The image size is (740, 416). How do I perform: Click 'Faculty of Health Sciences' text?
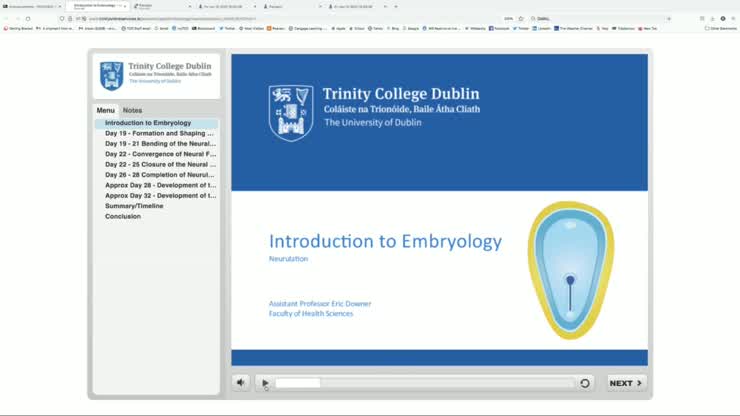[x=311, y=314]
